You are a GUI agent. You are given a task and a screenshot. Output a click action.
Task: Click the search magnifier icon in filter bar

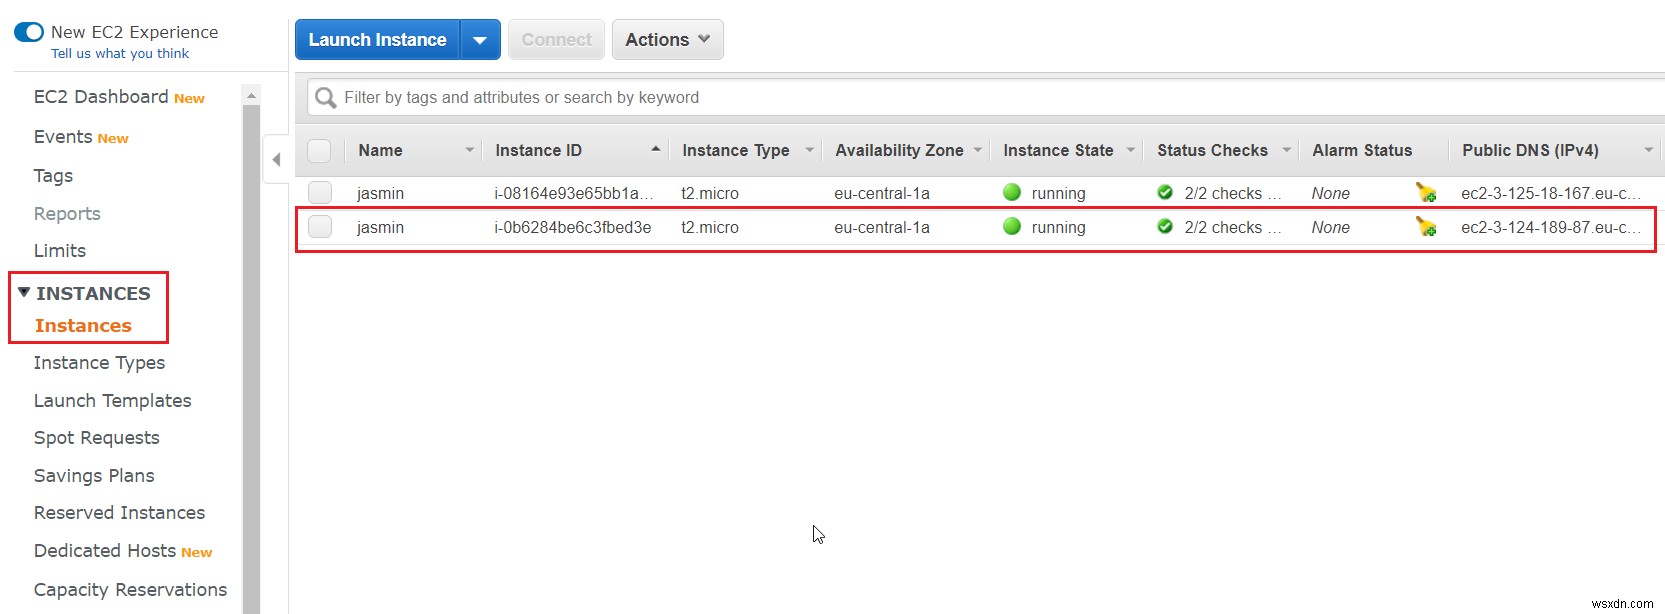325,98
